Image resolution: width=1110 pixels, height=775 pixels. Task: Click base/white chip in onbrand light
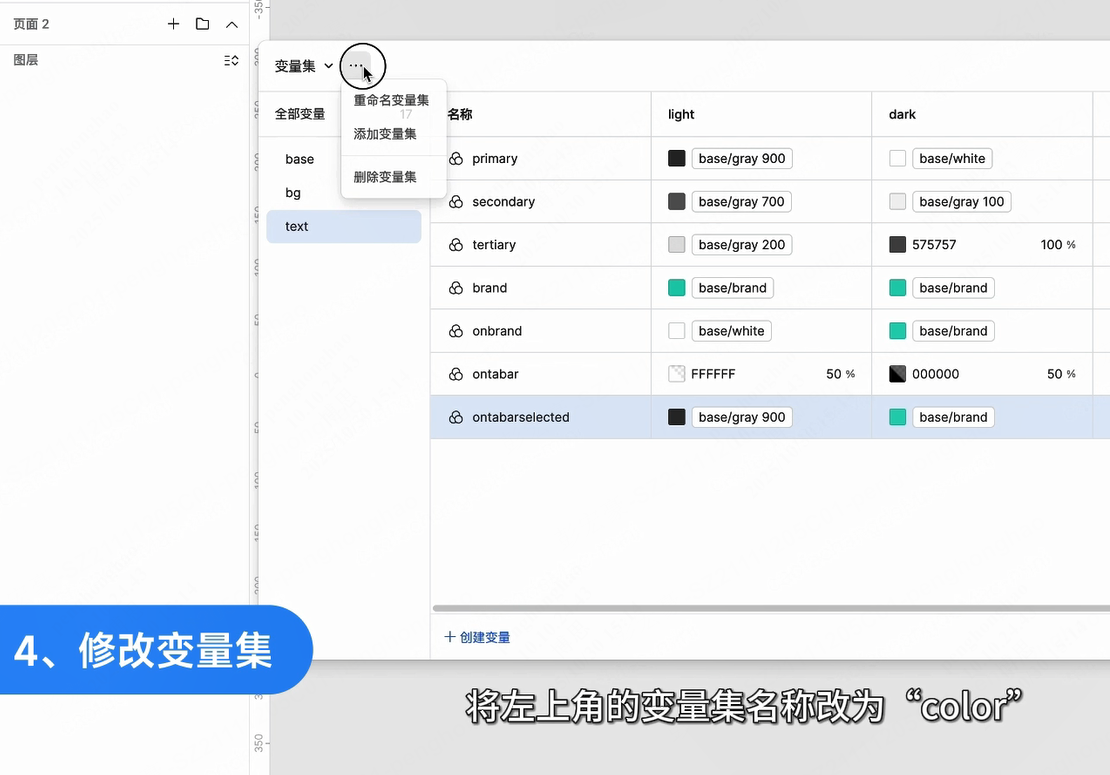tap(731, 331)
